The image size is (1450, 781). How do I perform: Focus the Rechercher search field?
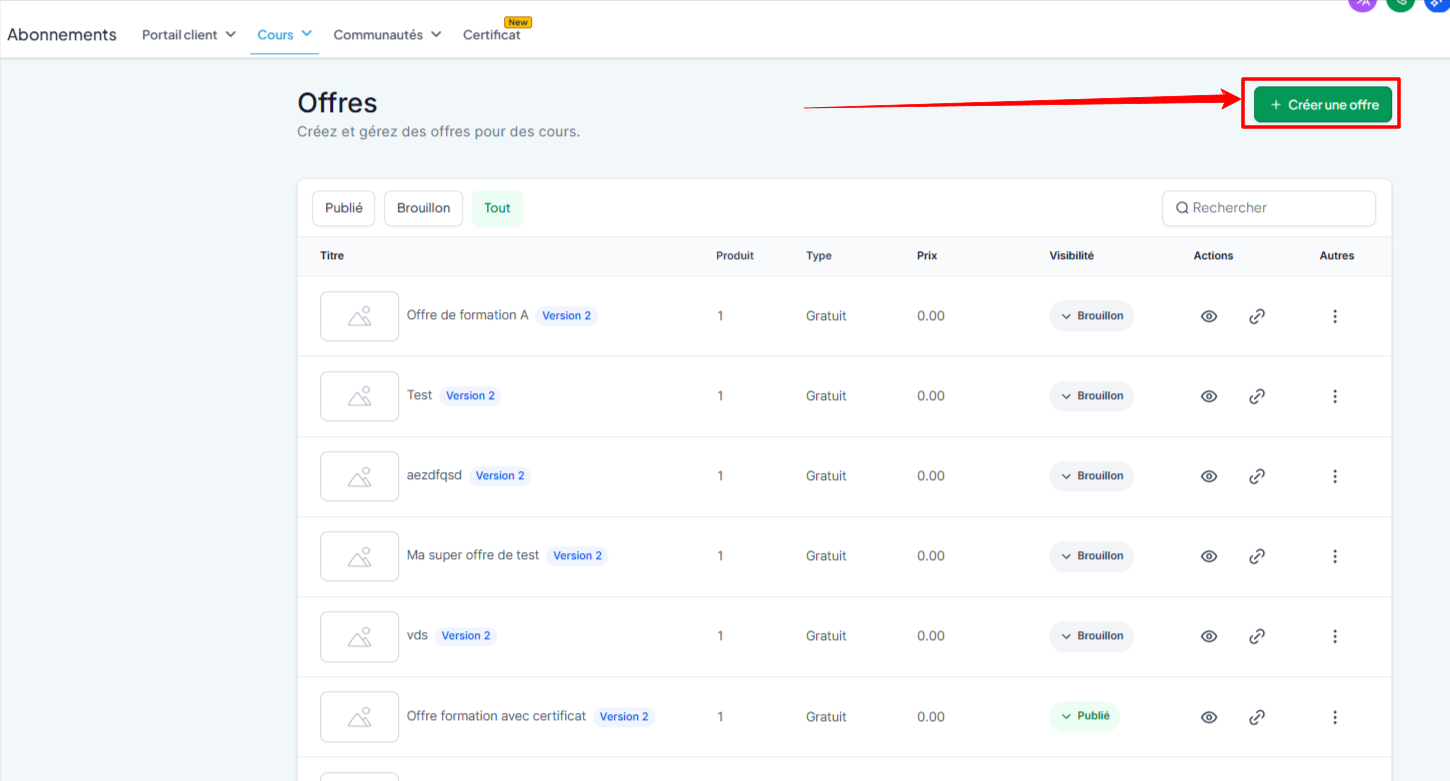(x=1269, y=208)
